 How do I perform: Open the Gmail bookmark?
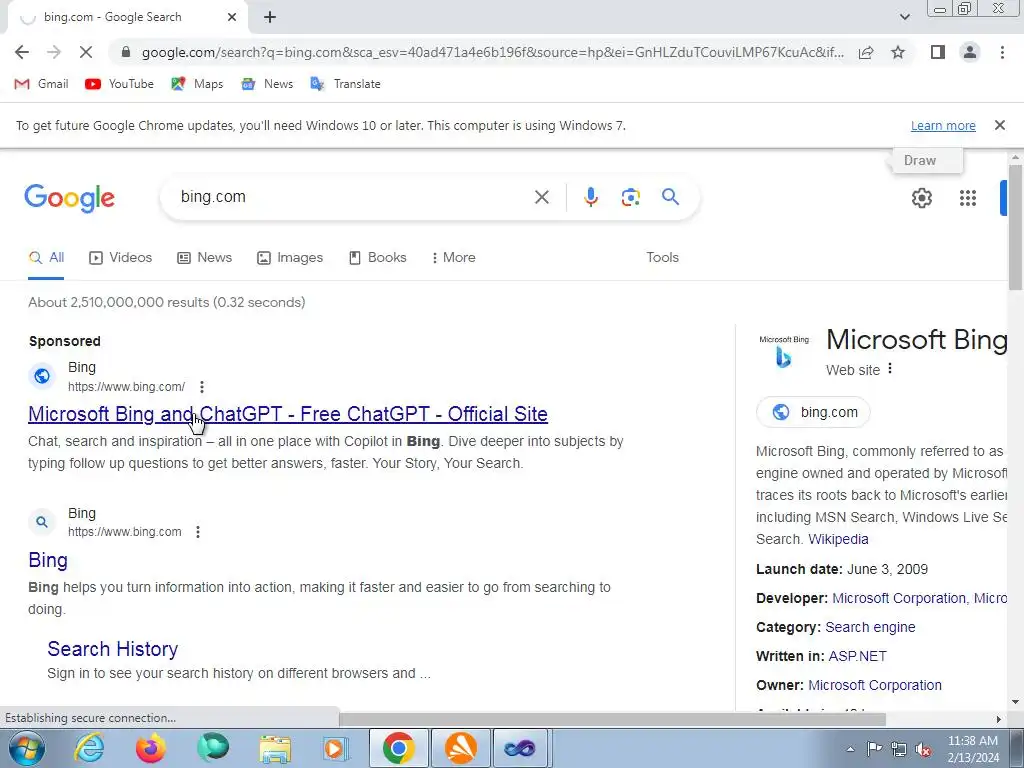tap(41, 84)
